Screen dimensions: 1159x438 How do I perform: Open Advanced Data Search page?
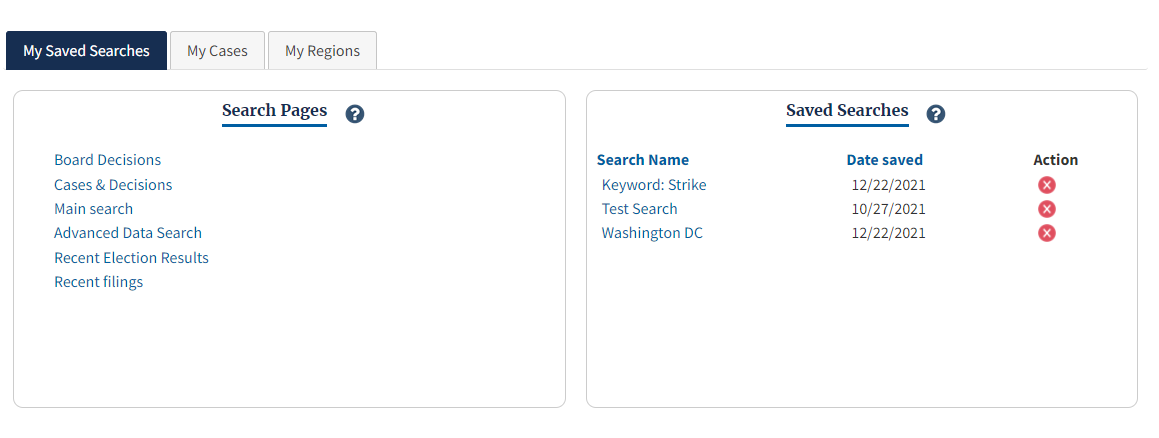pos(128,233)
